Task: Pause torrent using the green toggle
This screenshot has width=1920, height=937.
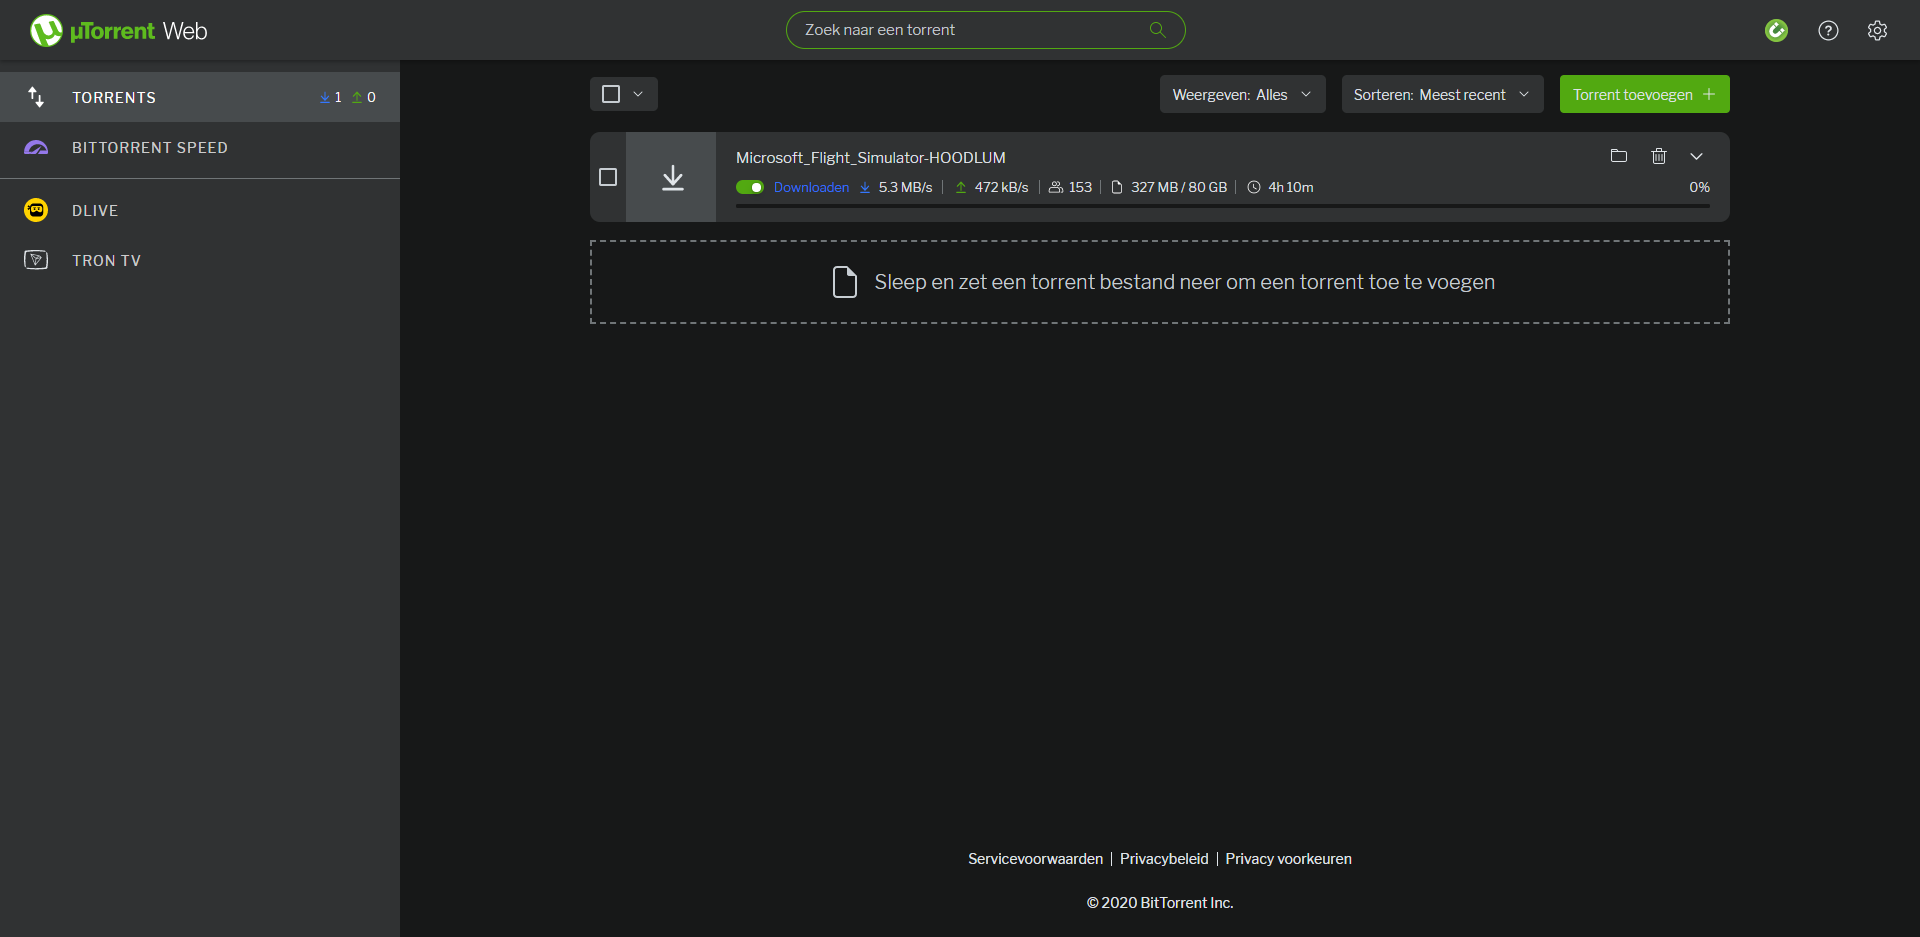Action: coord(750,188)
